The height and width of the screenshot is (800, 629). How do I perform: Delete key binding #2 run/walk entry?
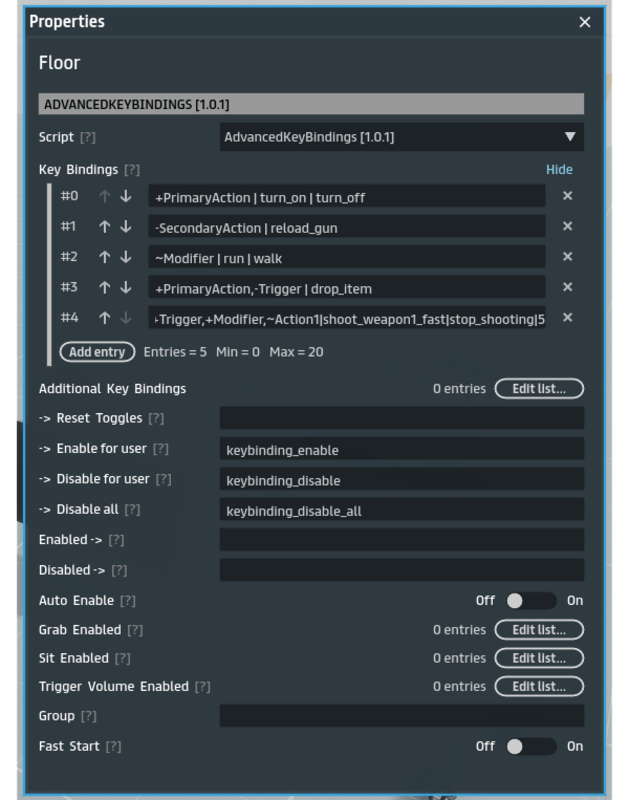pyautogui.click(x=567, y=257)
